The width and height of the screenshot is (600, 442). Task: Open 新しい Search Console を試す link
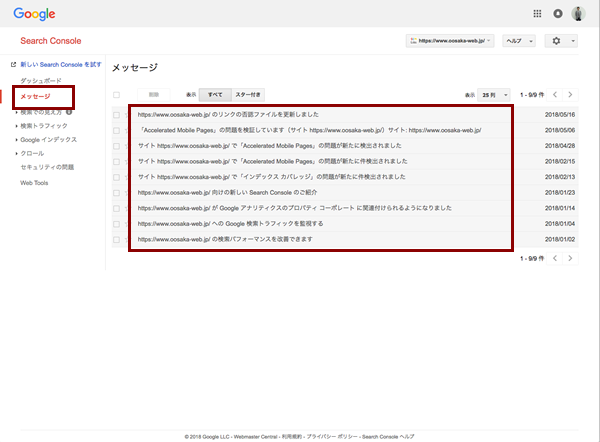[60, 65]
